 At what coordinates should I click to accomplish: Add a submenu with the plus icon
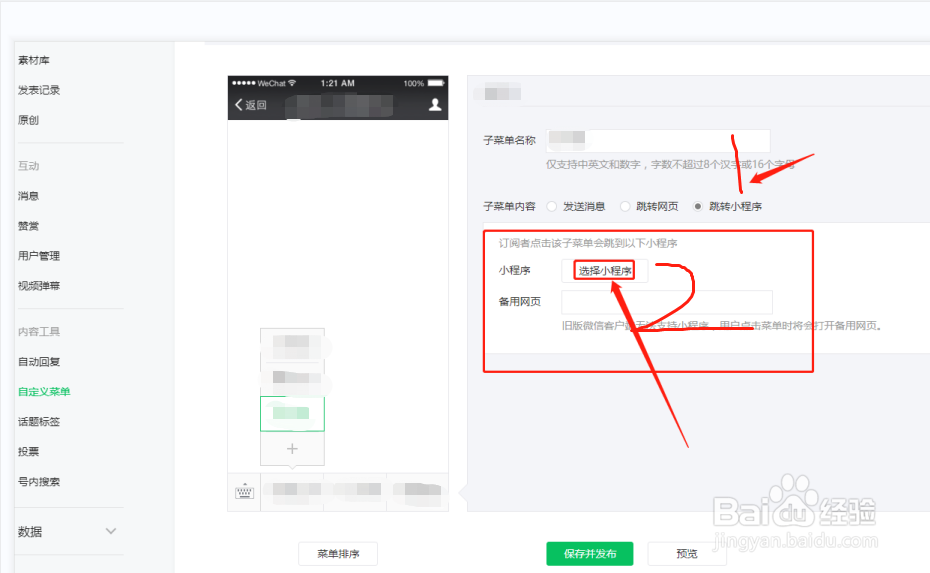pyautogui.click(x=292, y=448)
